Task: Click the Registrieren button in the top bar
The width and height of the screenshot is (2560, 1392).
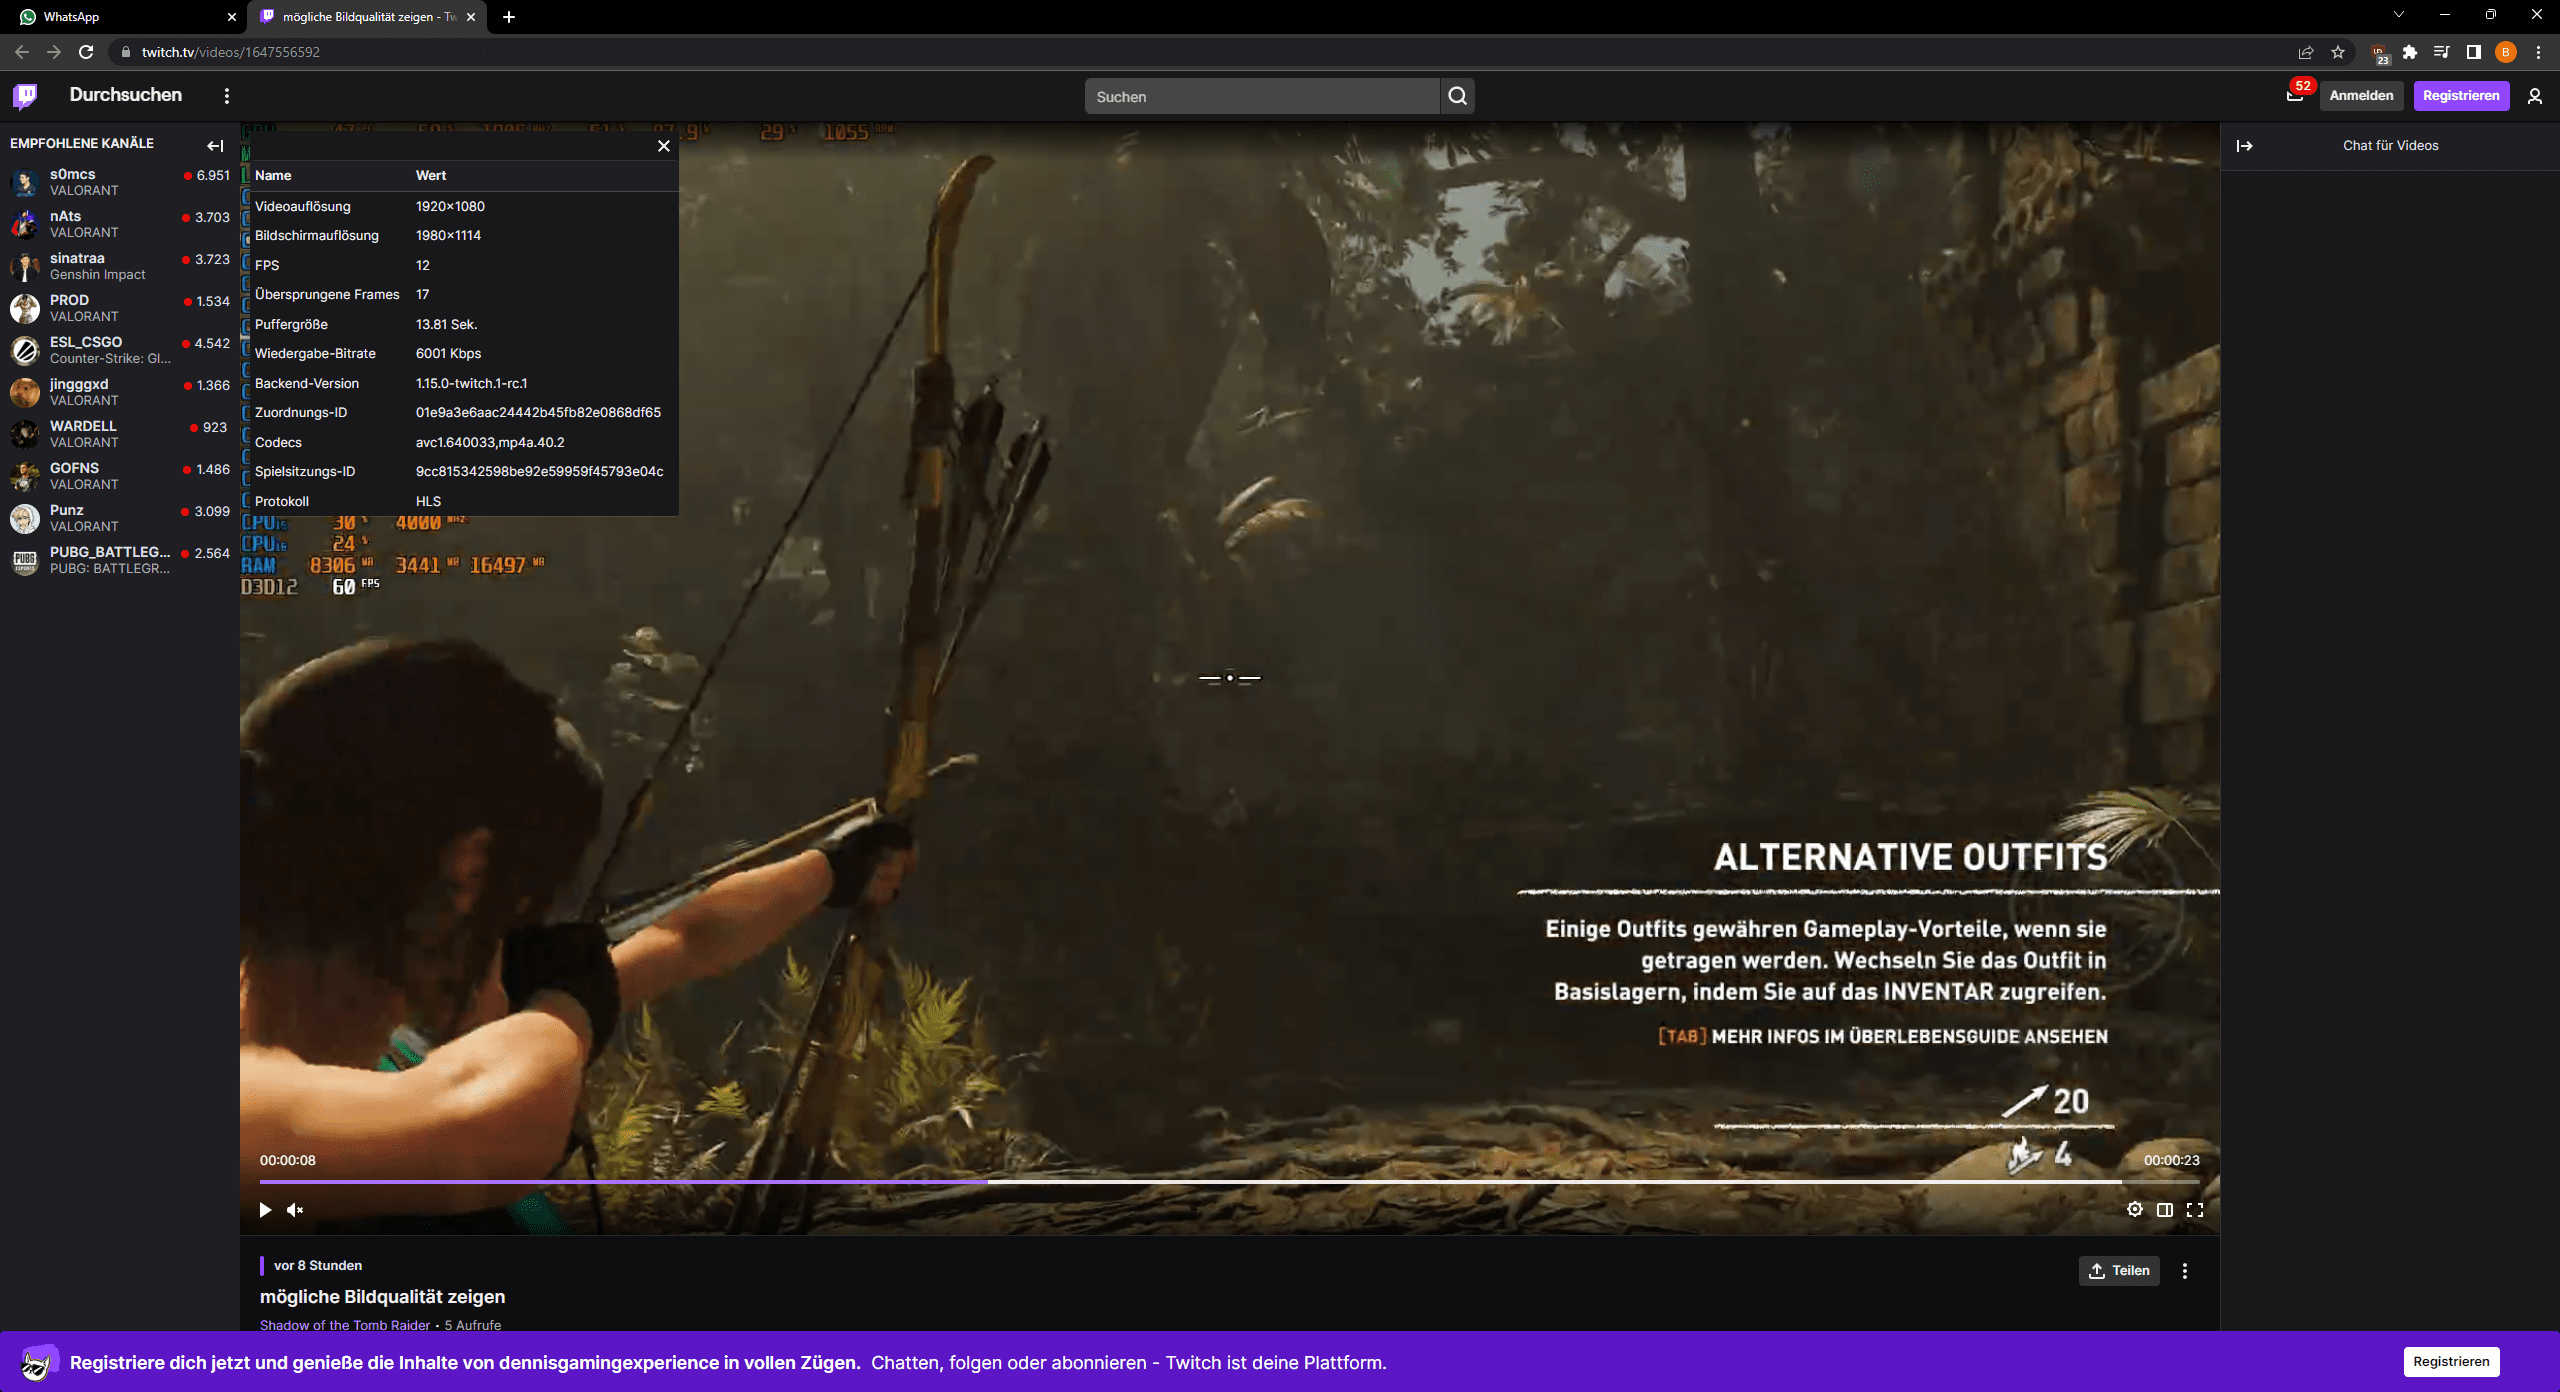Action: click(x=2461, y=96)
